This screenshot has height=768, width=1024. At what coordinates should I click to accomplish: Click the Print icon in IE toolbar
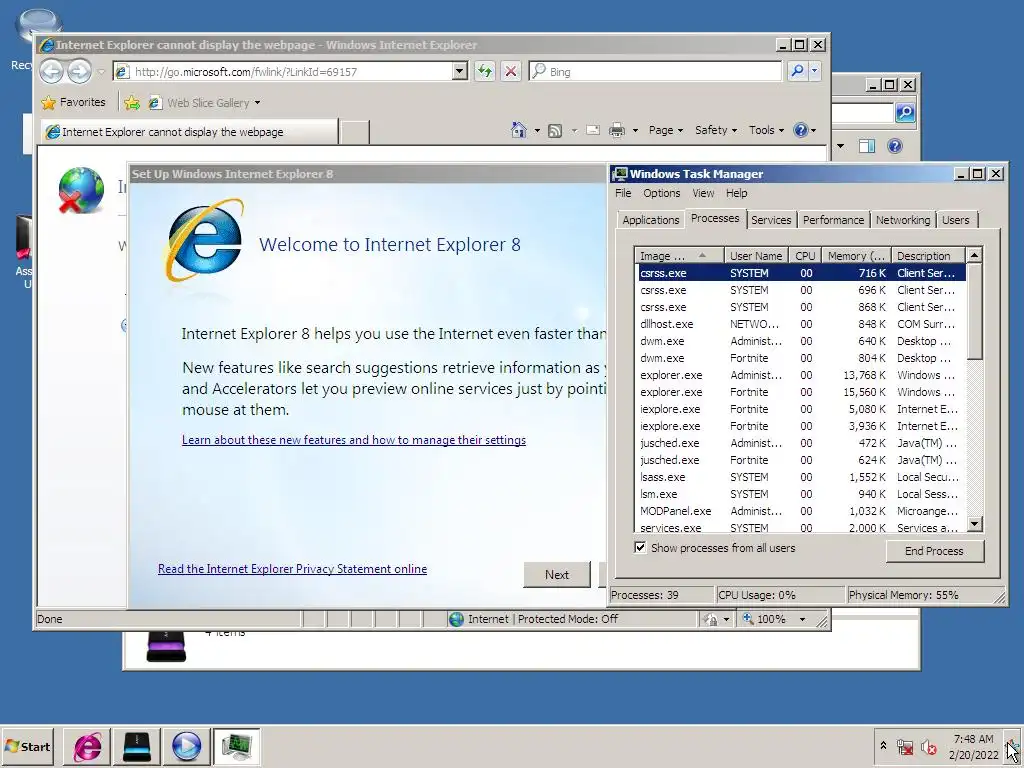616,131
